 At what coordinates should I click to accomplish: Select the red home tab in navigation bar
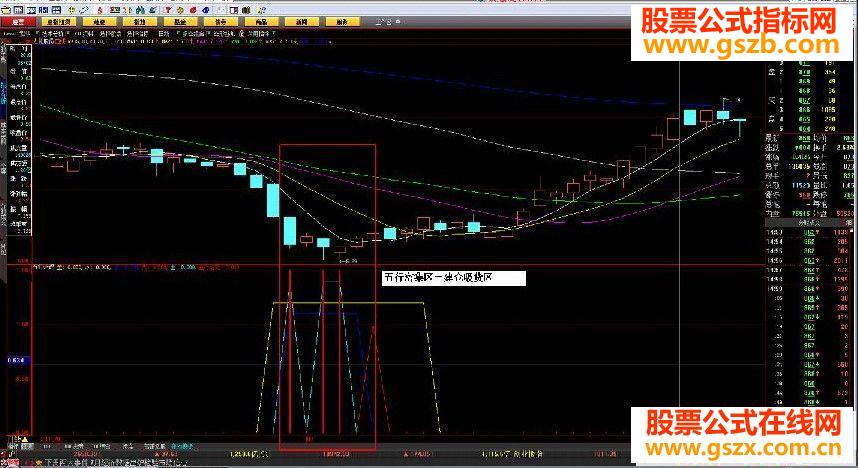point(19,20)
